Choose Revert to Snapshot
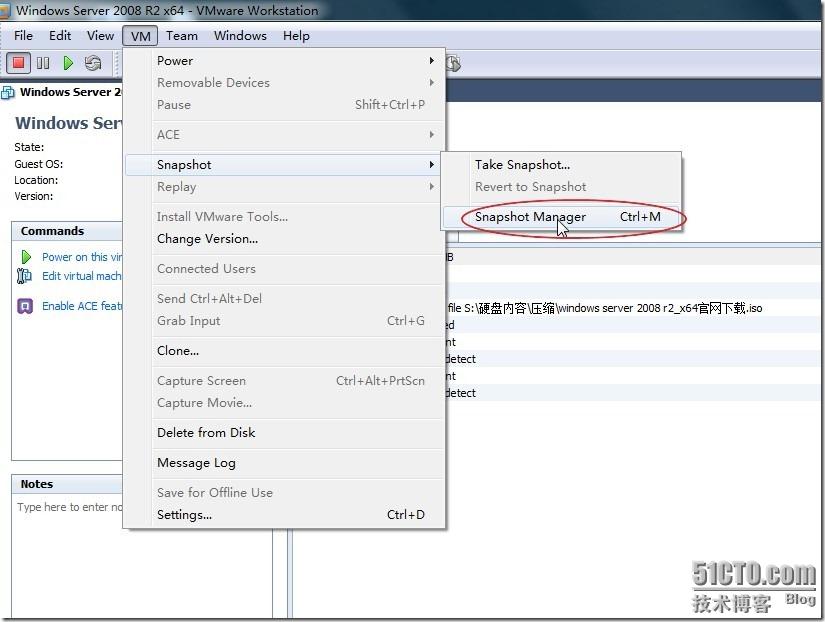The width and height of the screenshot is (825, 622). [x=561, y=187]
